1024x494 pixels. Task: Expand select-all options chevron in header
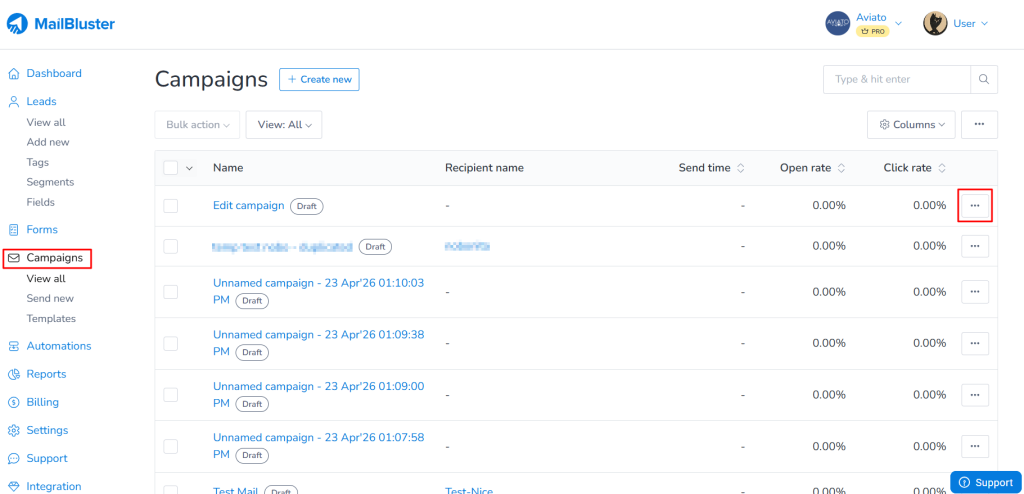pos(190,168)
